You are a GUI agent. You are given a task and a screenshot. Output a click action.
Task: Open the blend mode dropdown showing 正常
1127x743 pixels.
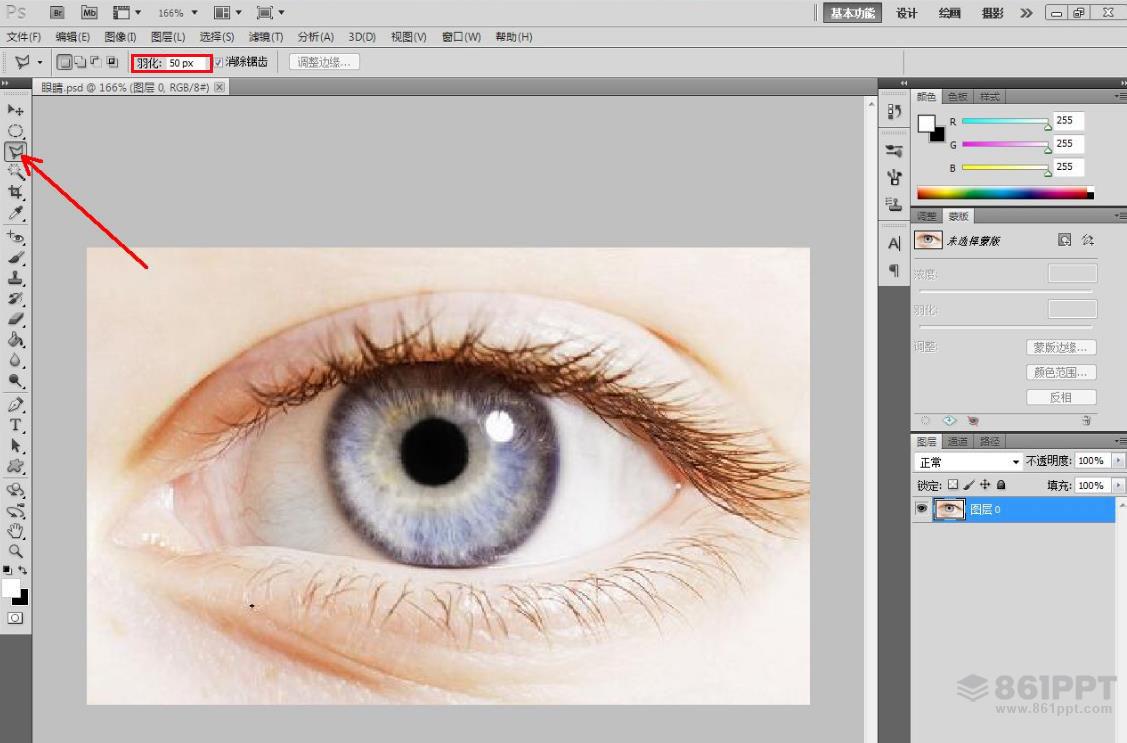click(968, 462)
